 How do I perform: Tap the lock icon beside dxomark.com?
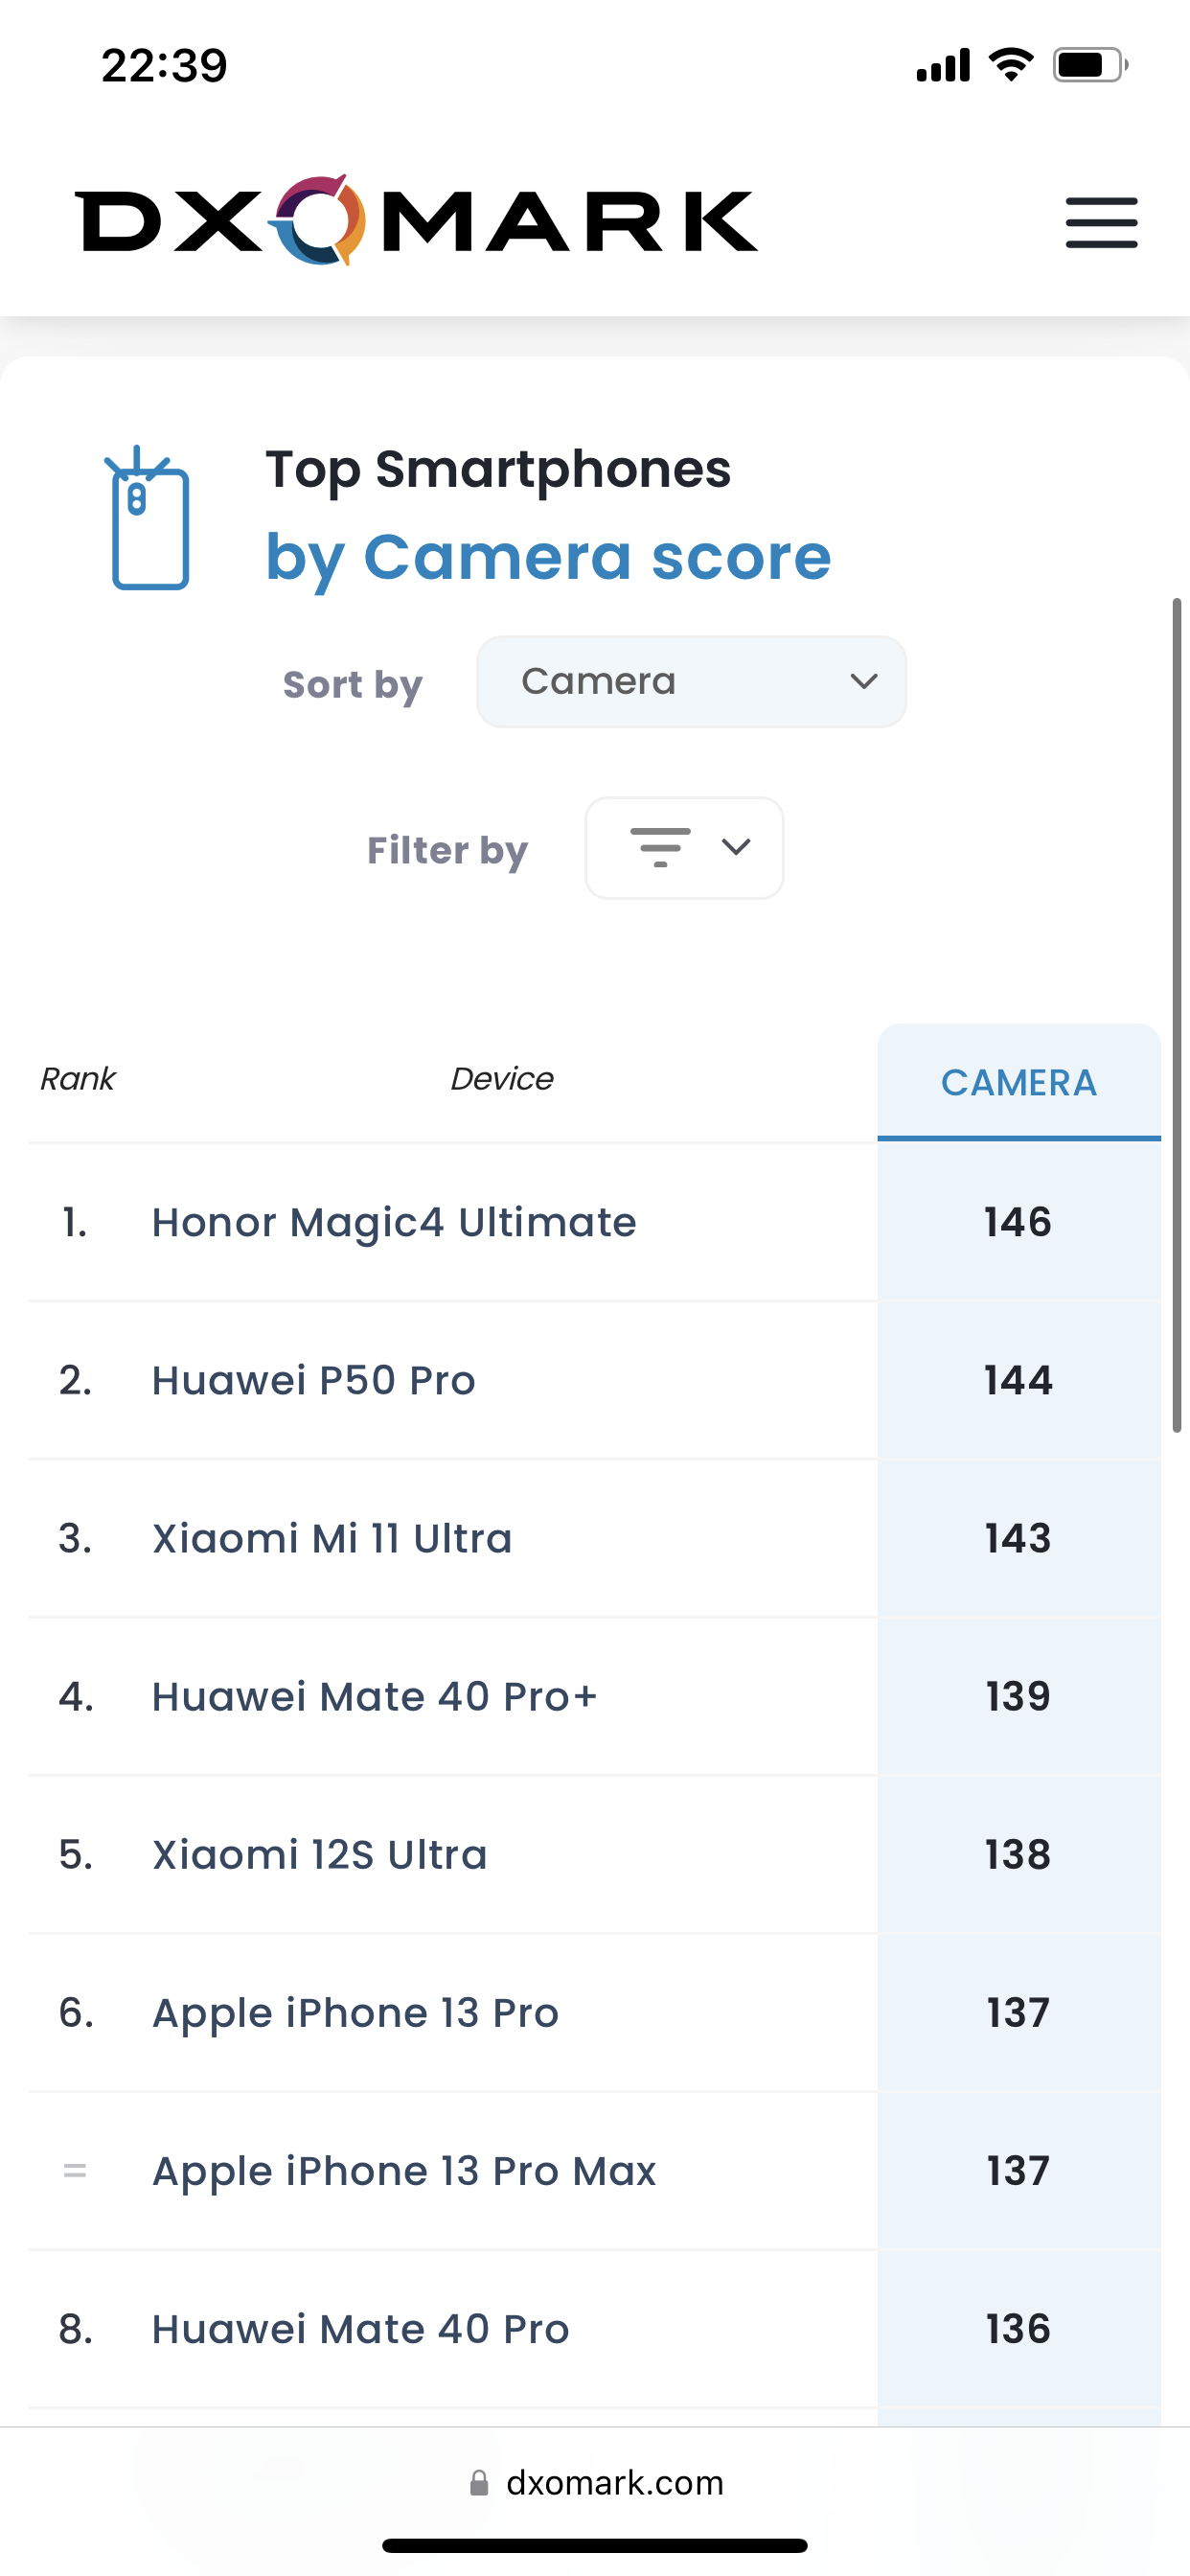pyautogui.click(x=479, y=2483)
